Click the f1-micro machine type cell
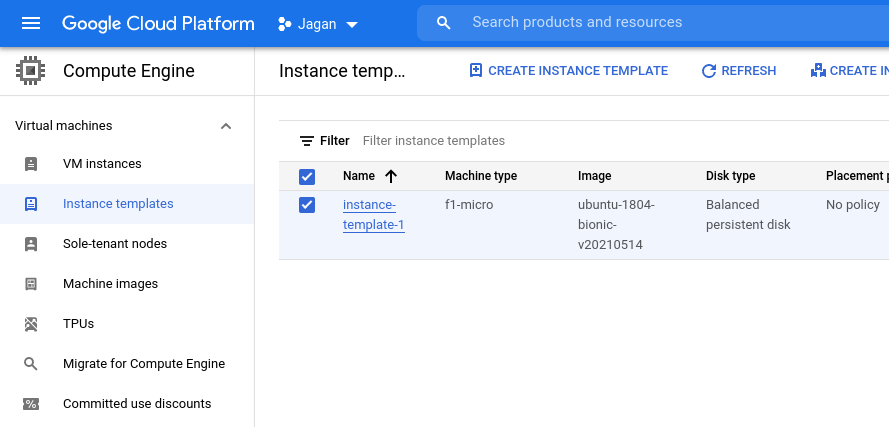 tap(469, 205)
